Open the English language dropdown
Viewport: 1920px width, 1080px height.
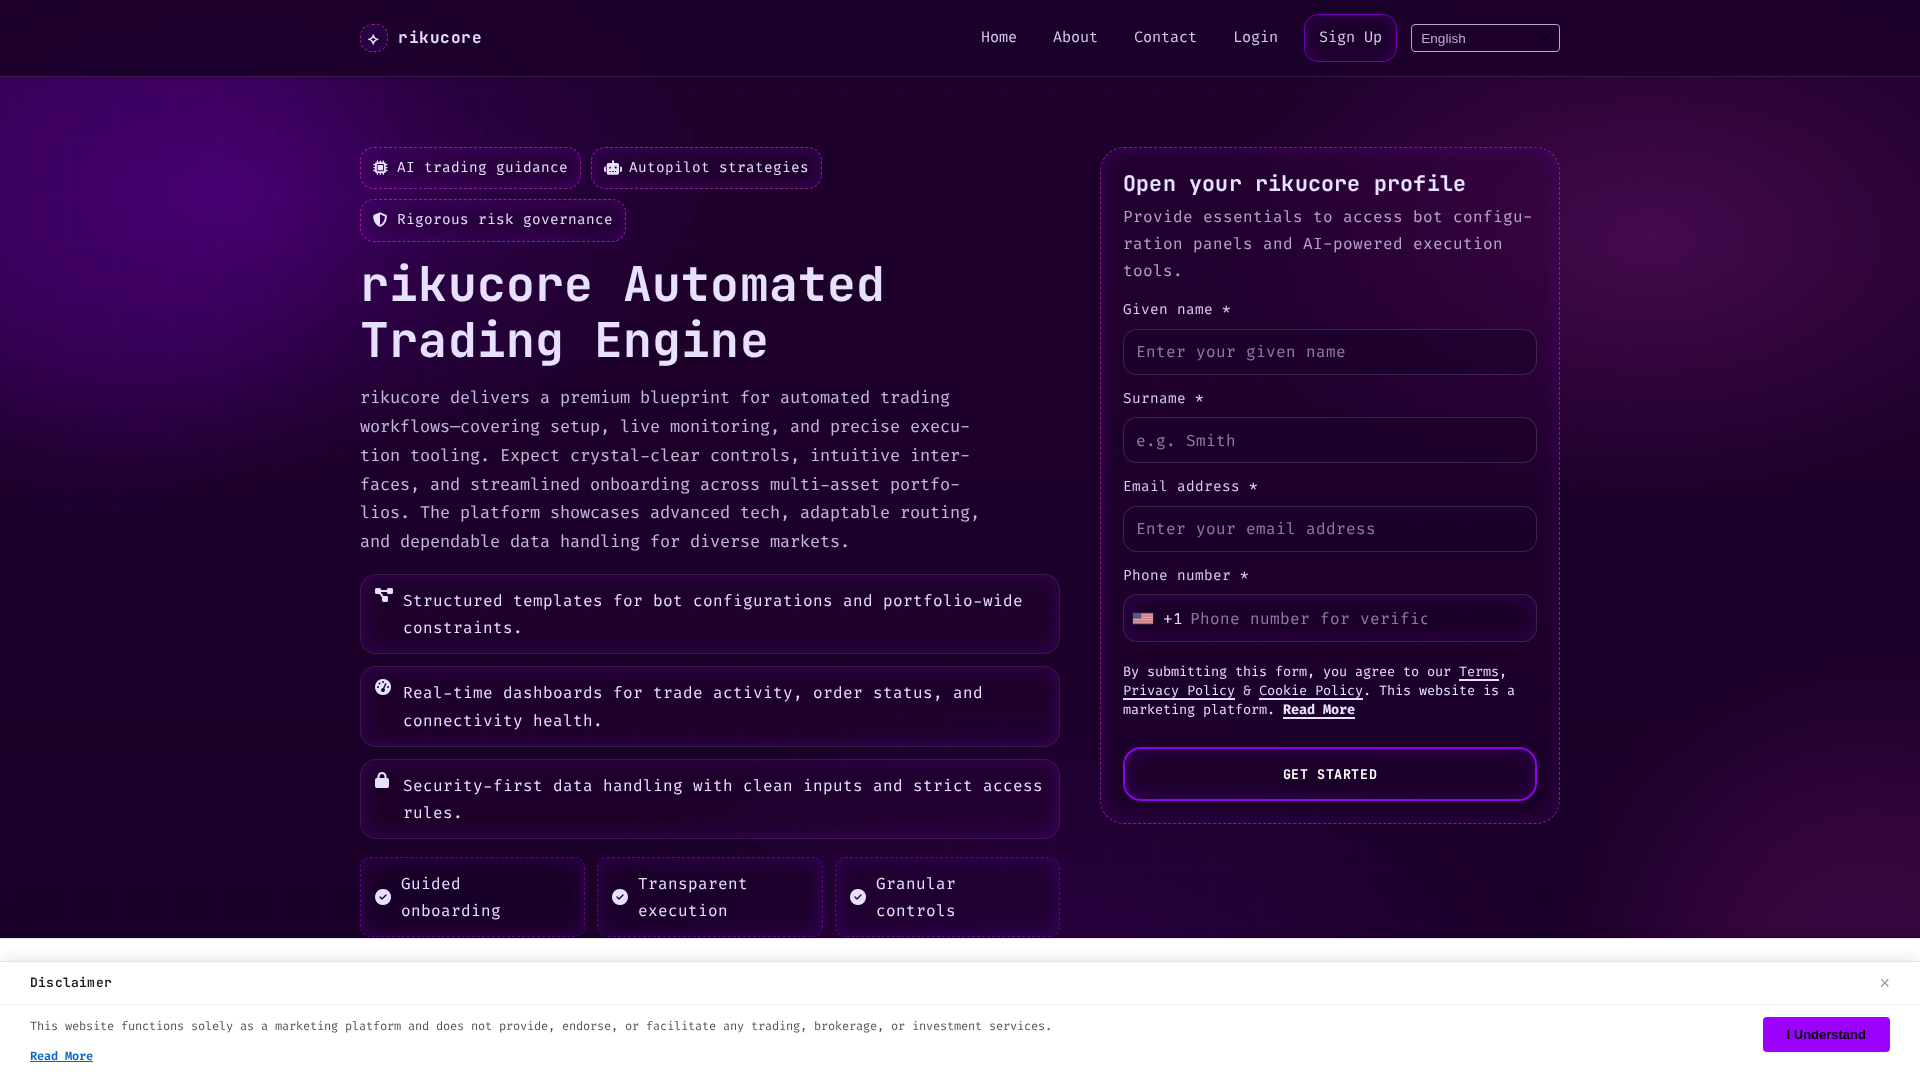[x=1485, y=38]
